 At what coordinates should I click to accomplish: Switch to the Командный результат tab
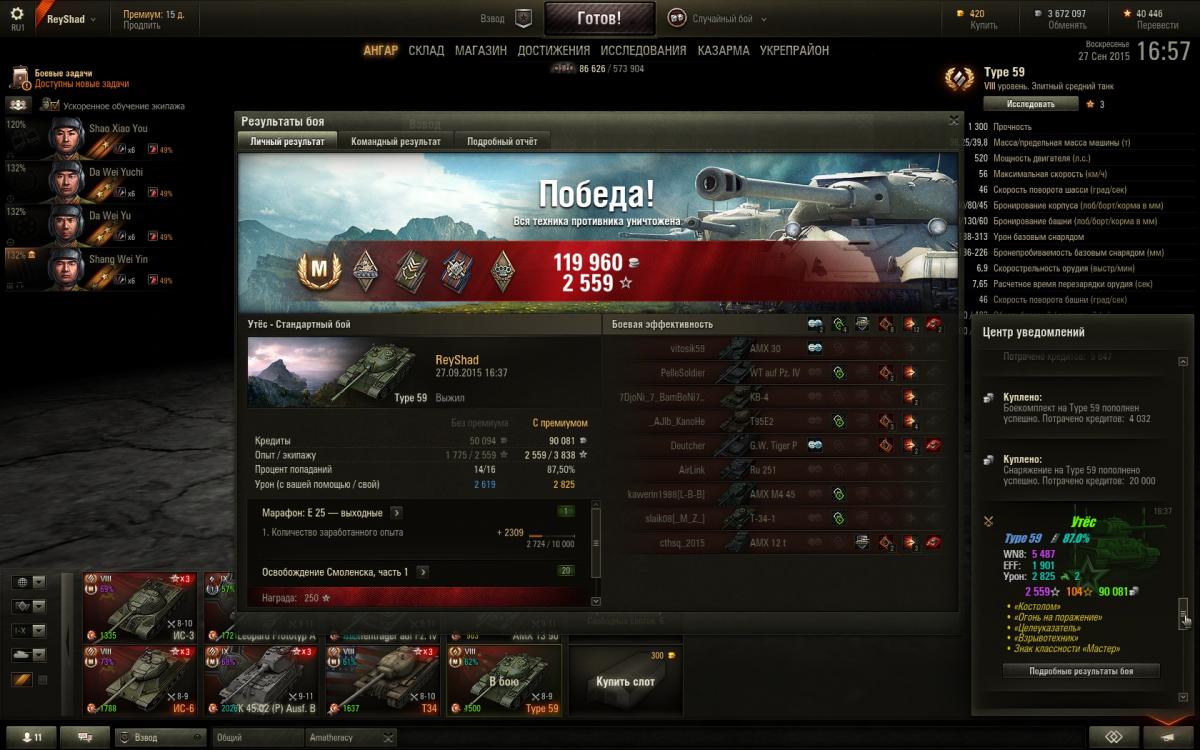coord(396,142)
